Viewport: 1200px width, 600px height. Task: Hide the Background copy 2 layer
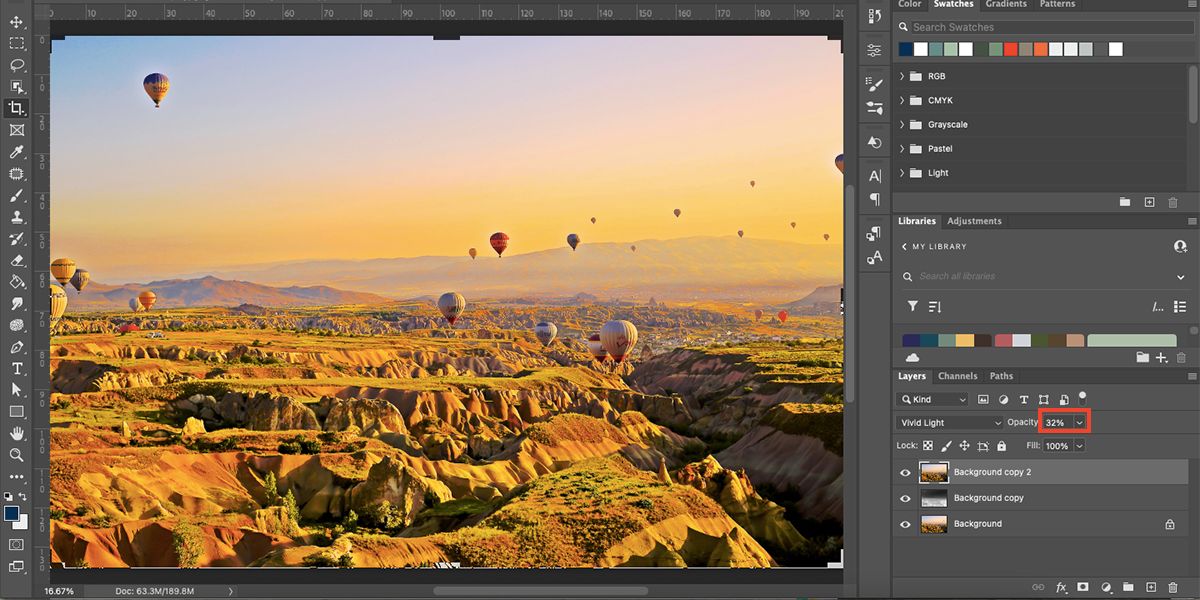click(905, 471)
